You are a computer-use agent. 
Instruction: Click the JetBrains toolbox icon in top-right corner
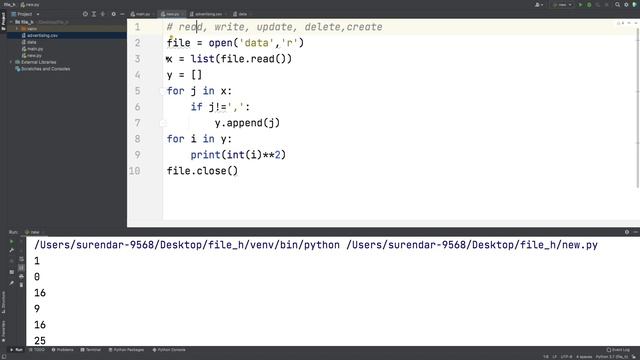click(x=635, y=5)
